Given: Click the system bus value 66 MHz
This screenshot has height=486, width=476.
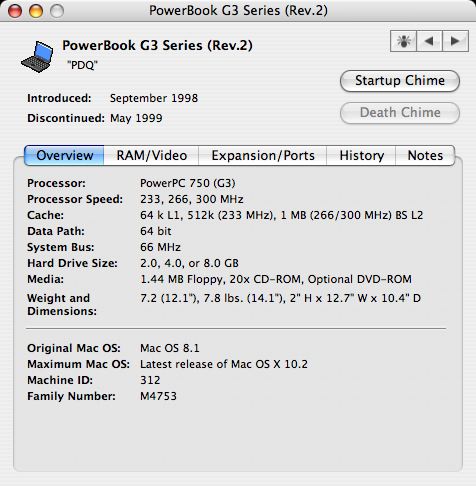Looking at the screenshot, I should pyautogui.click(x=160, y=247).
